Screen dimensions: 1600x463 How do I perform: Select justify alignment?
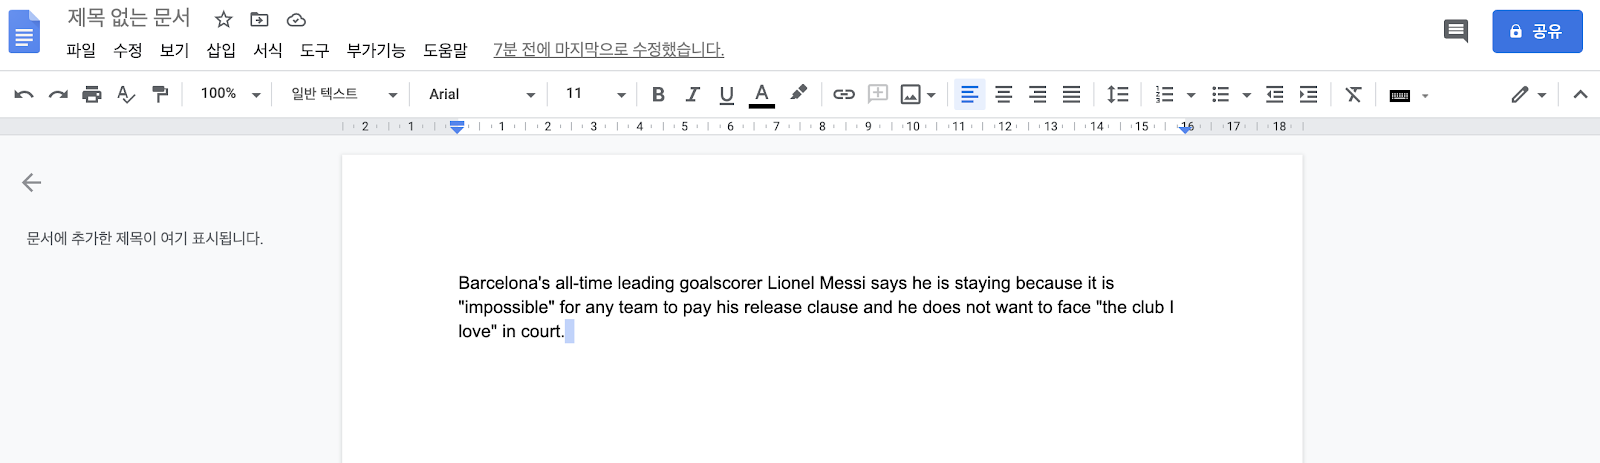[1071, 94]
